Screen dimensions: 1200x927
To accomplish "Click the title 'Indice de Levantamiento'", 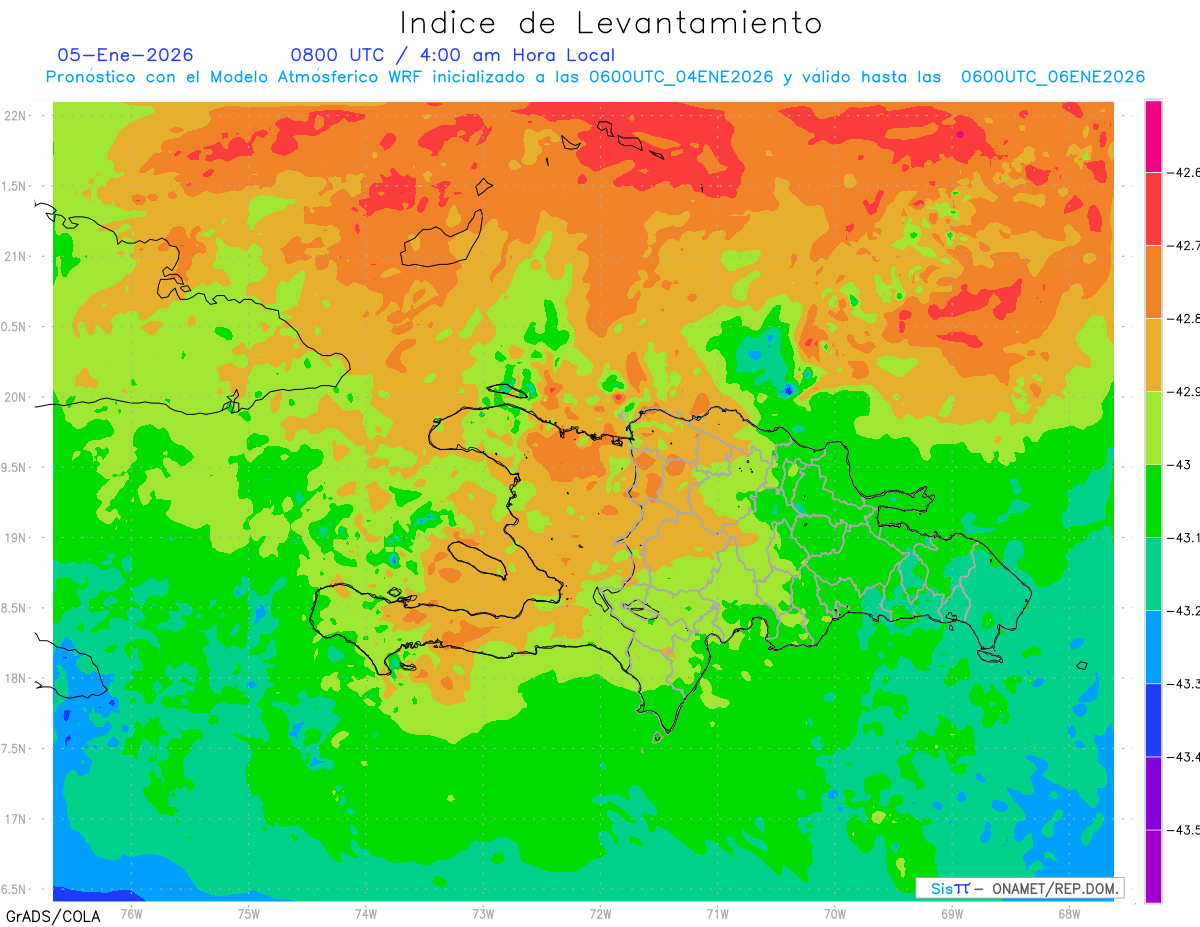I will (x=611, y=23).
